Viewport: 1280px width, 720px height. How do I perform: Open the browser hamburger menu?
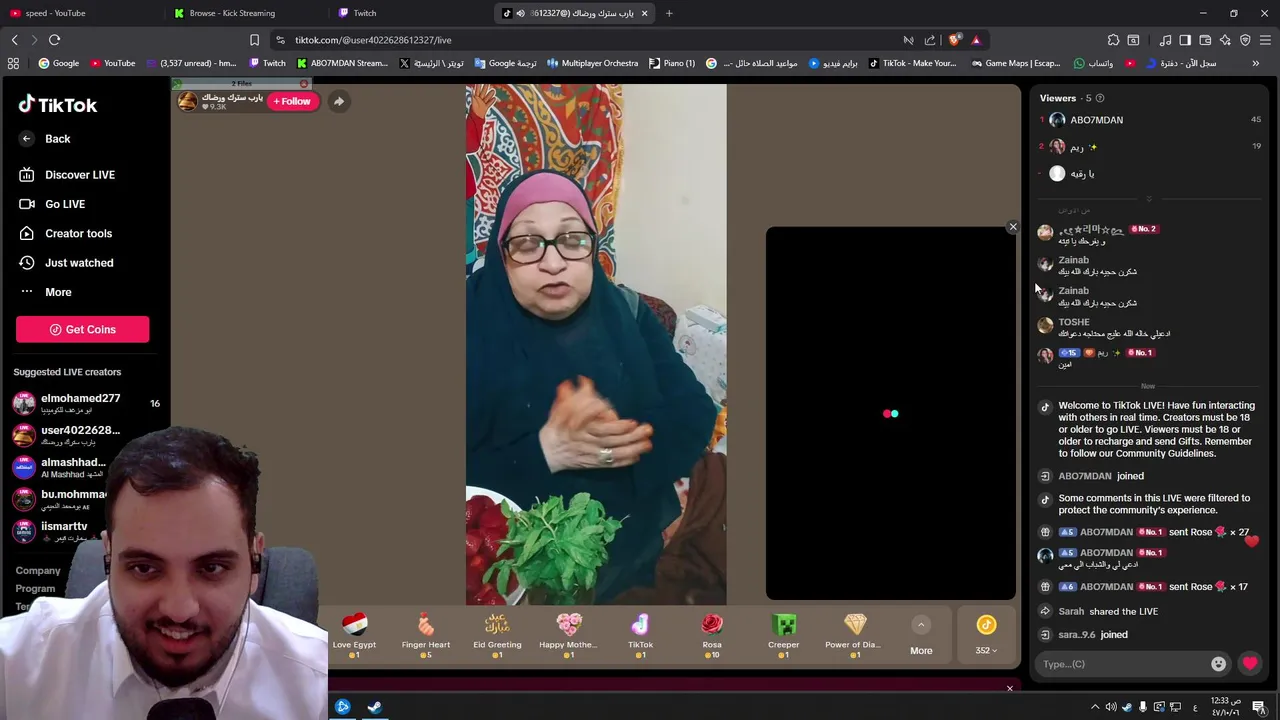(x=1265, y=40)
